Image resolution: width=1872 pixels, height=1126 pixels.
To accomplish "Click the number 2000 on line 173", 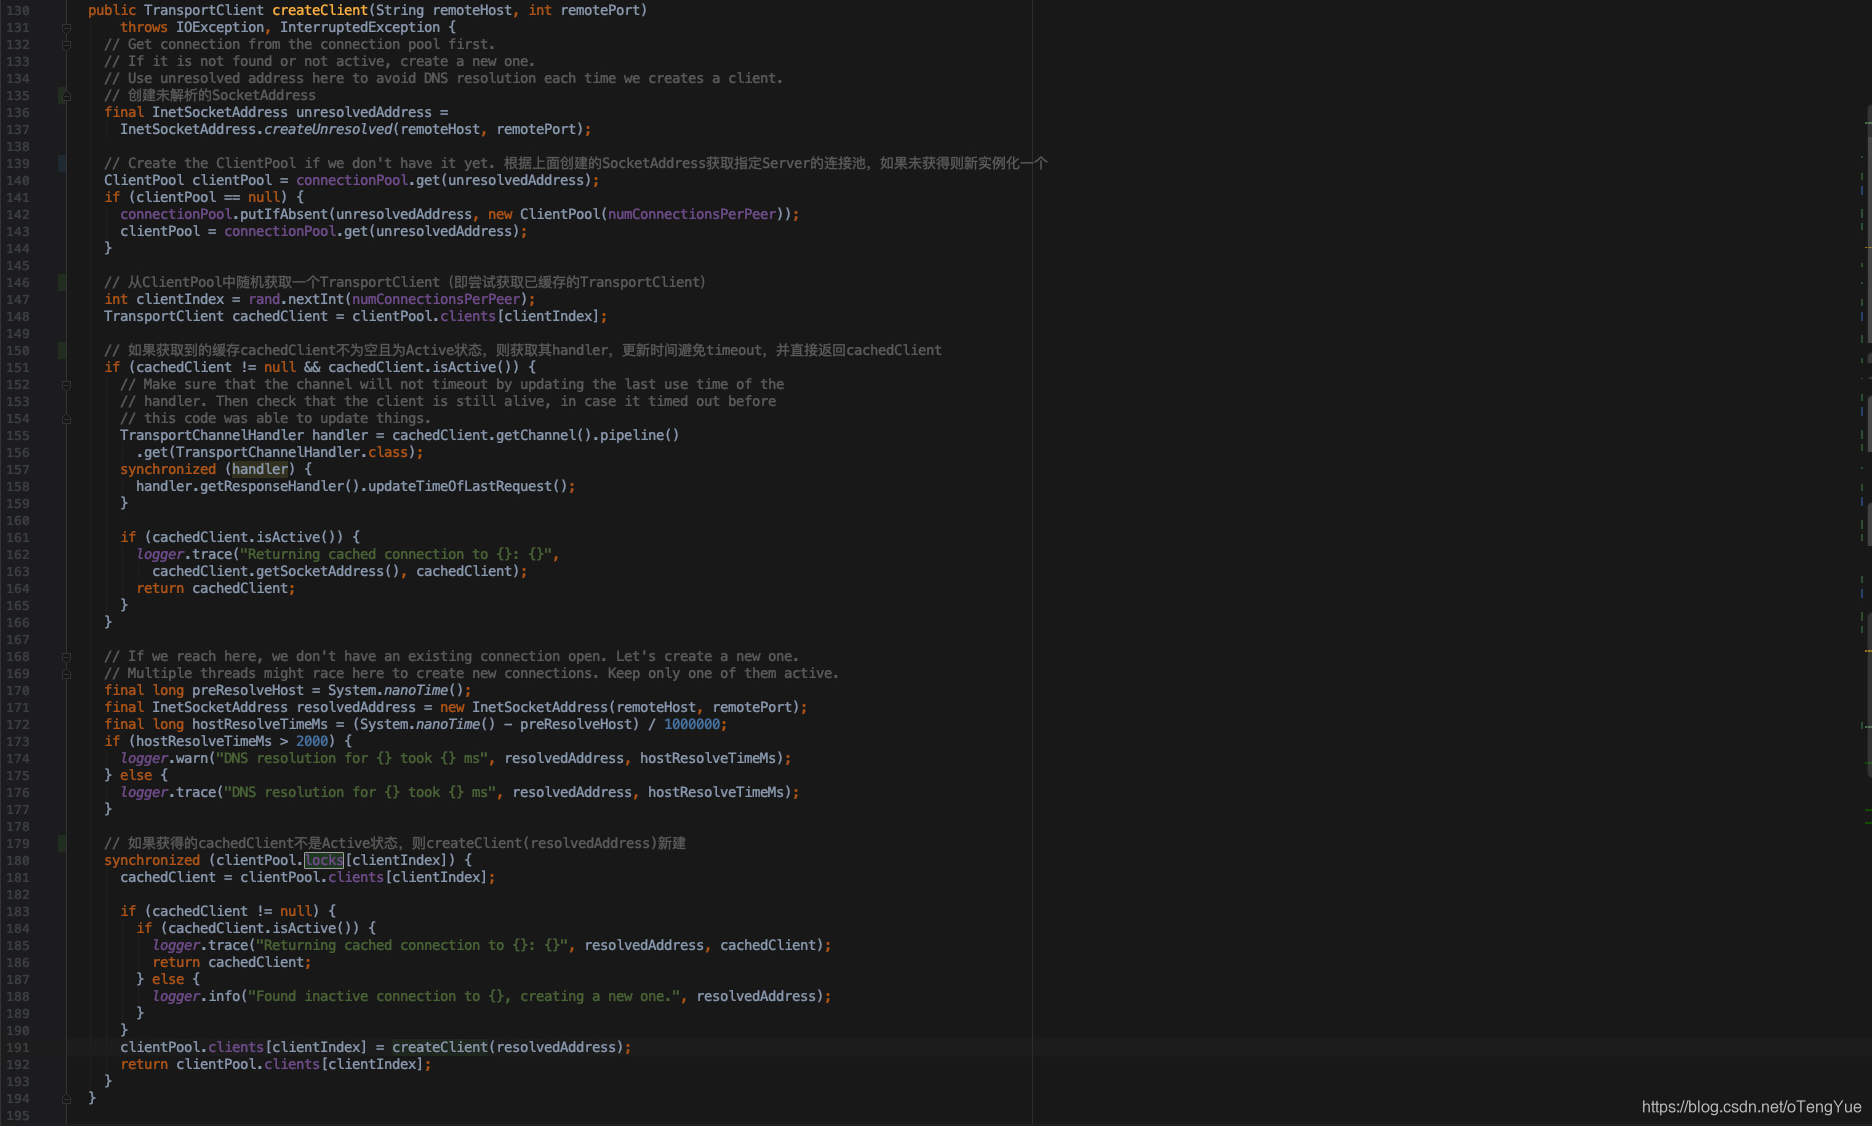I will point(312,741).
